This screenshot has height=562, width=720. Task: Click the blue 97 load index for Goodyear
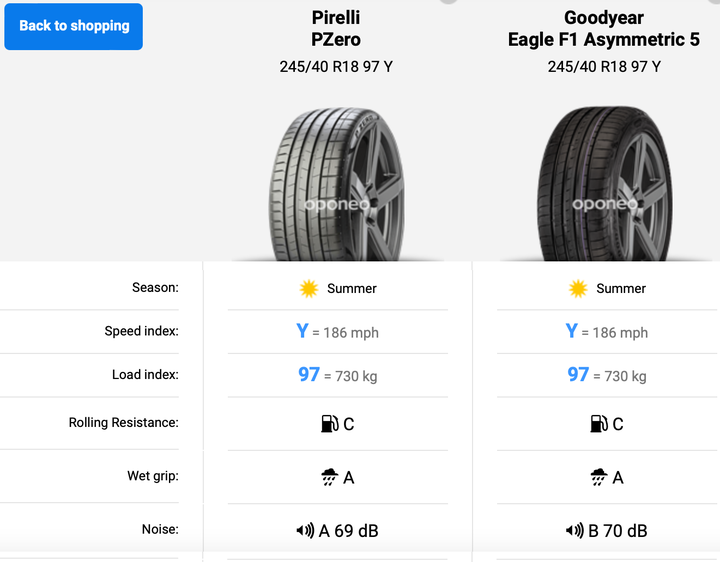coord(578,374)
